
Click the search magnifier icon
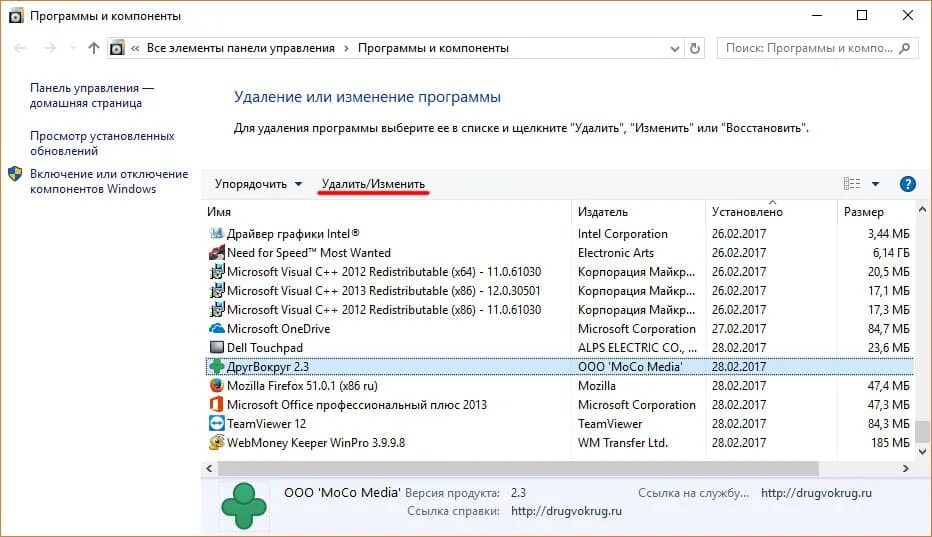pos(904,48)
